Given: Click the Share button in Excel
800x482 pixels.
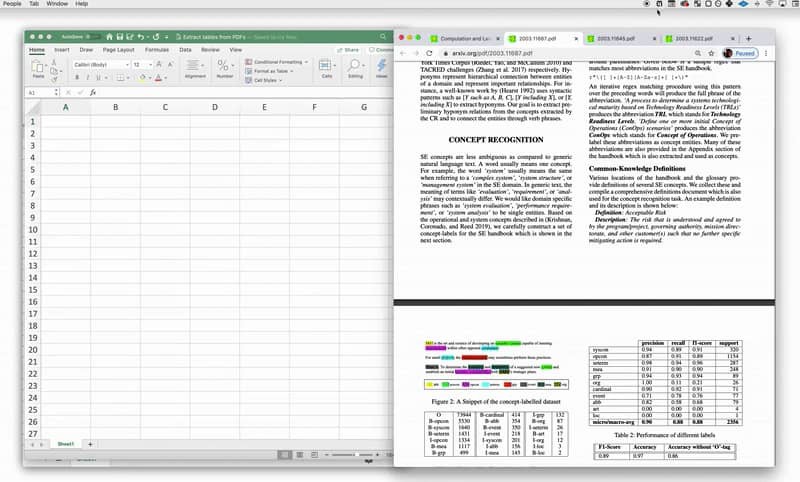Looking at the screenshot, I should pos(348,49).
